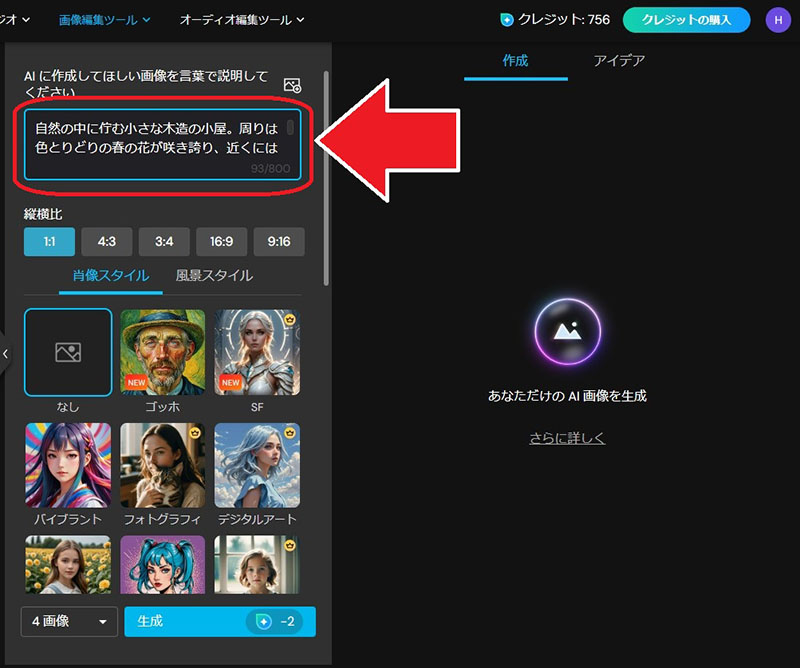Choose the SF style thumbnail
The image size is (800, 668).
click(257, 352)
